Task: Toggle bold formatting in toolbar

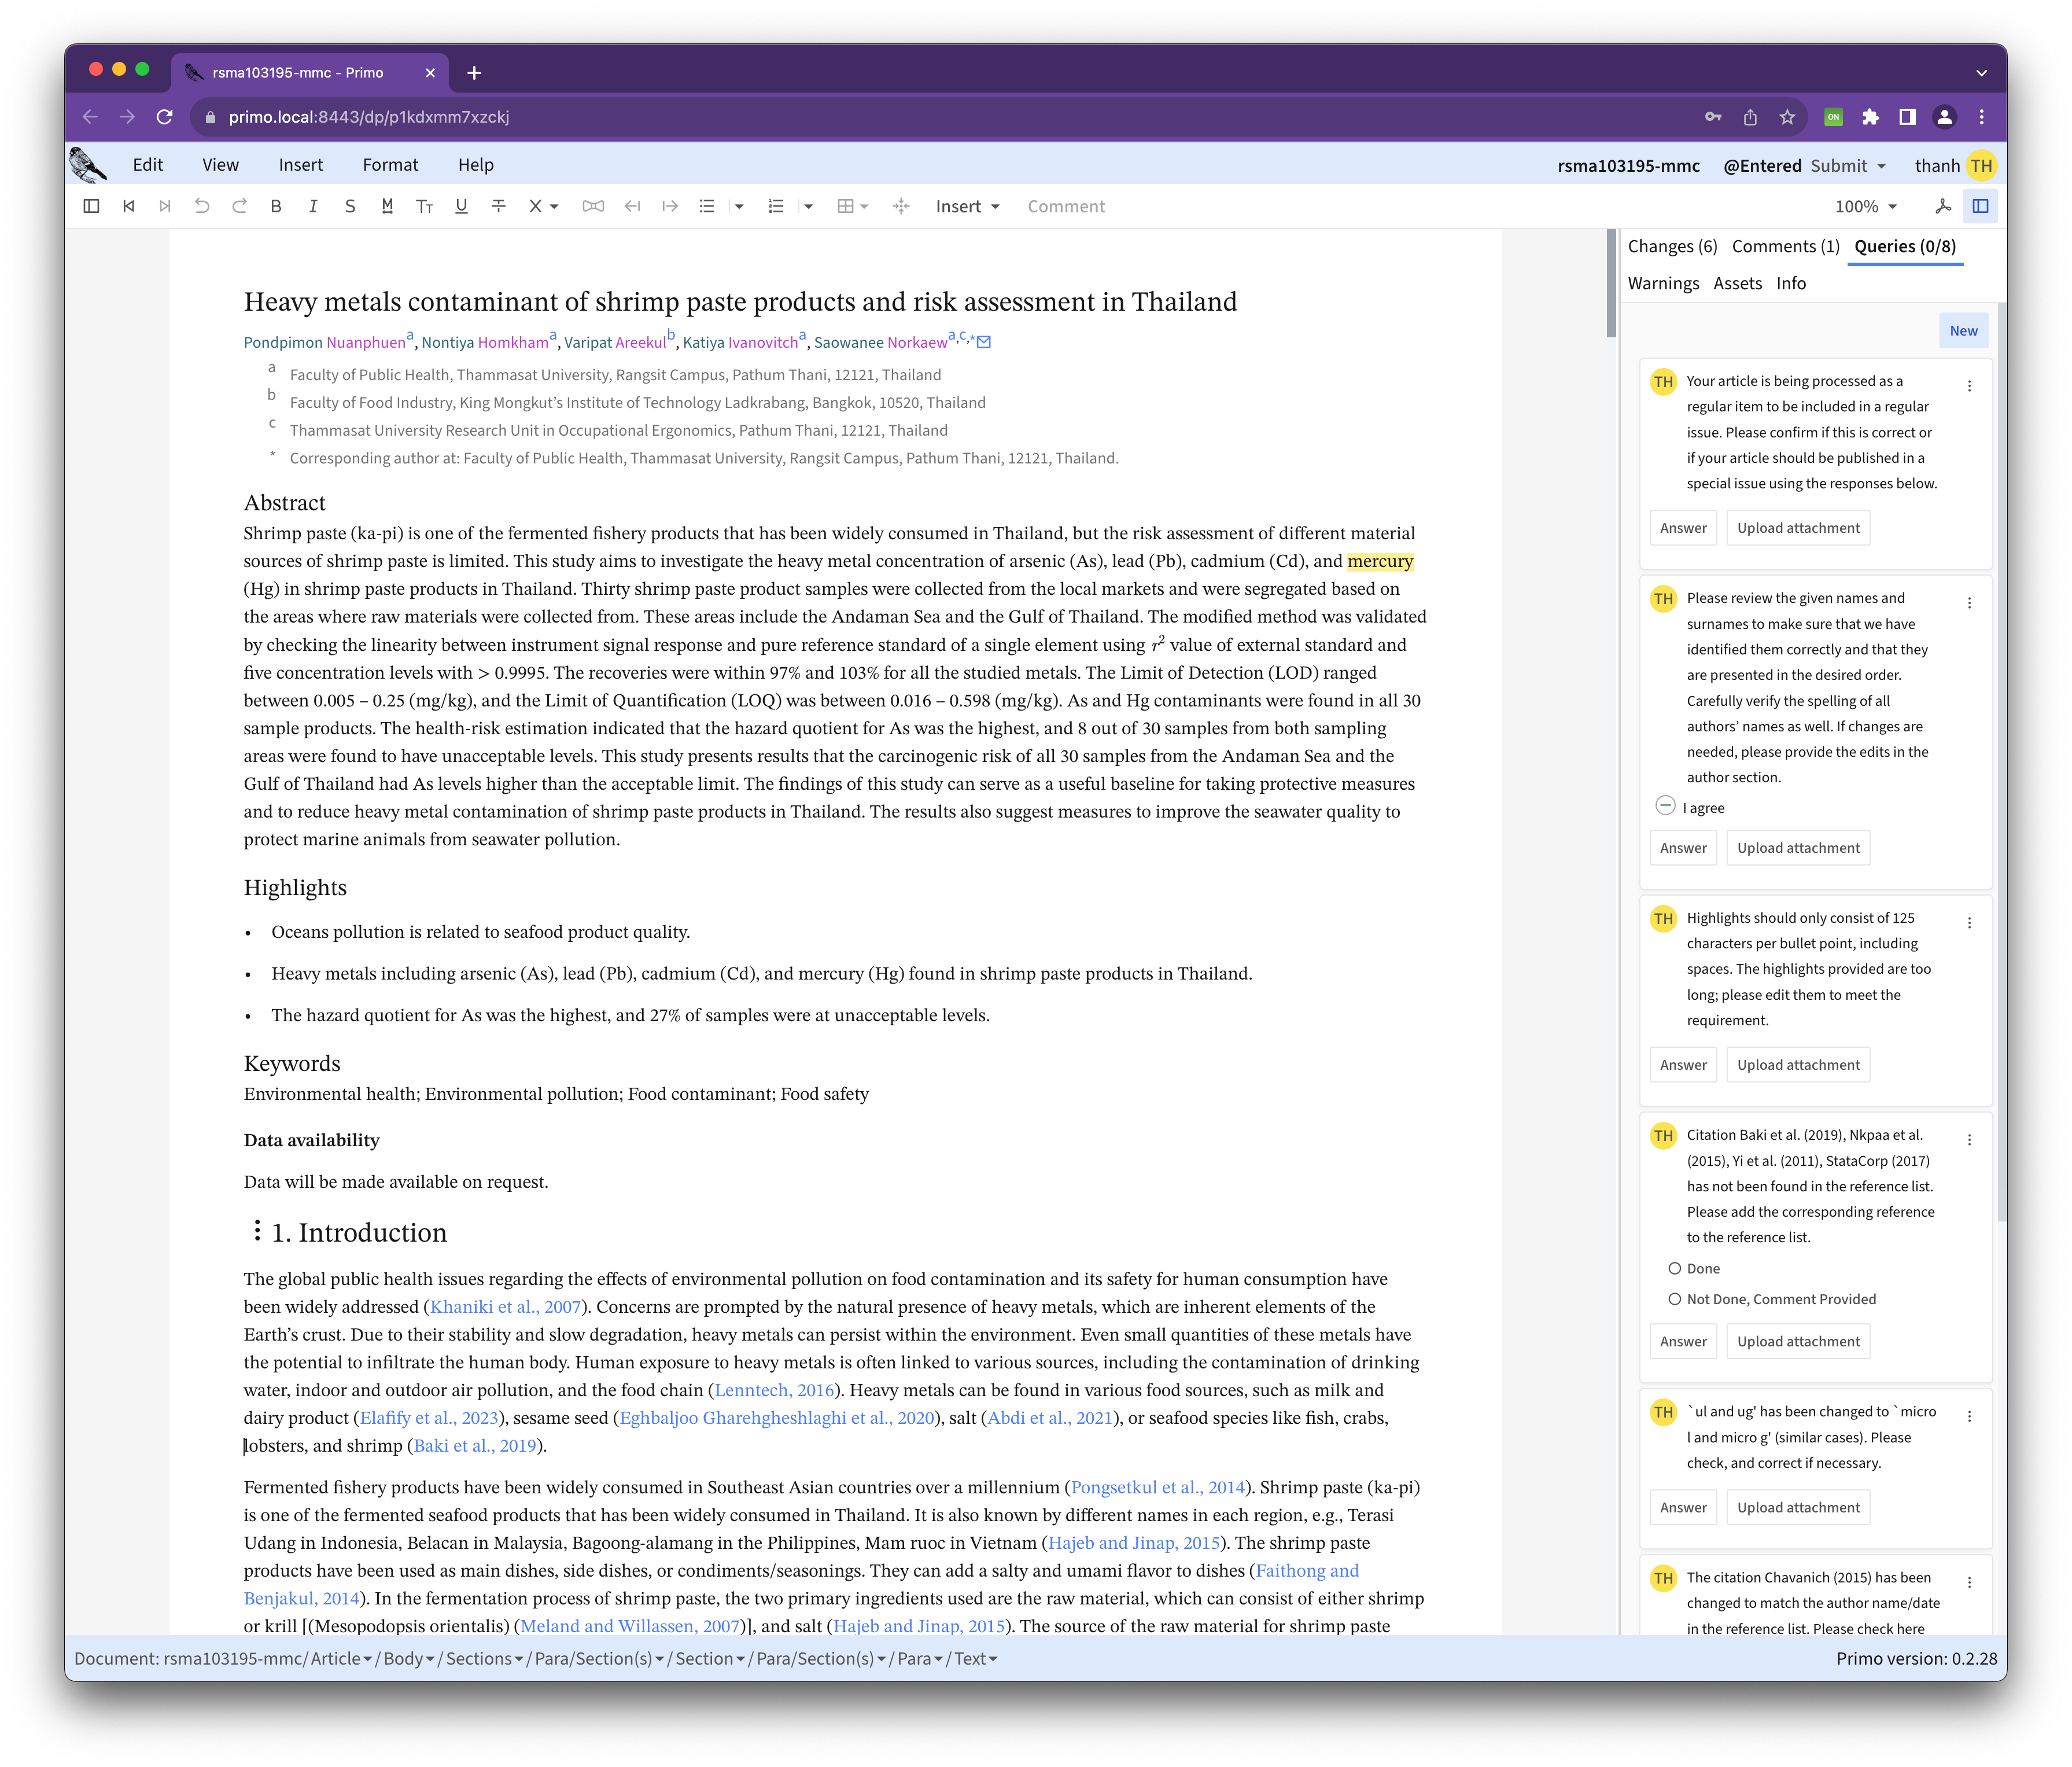Action: tap(276, 206)
